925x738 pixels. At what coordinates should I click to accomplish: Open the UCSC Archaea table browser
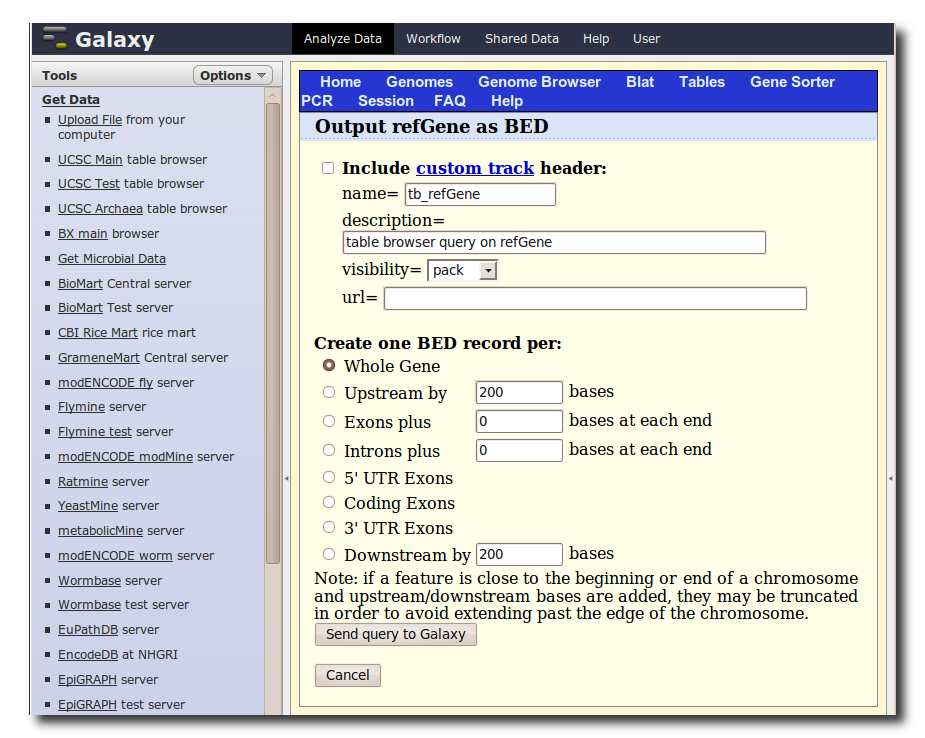[x=100, y=209]
